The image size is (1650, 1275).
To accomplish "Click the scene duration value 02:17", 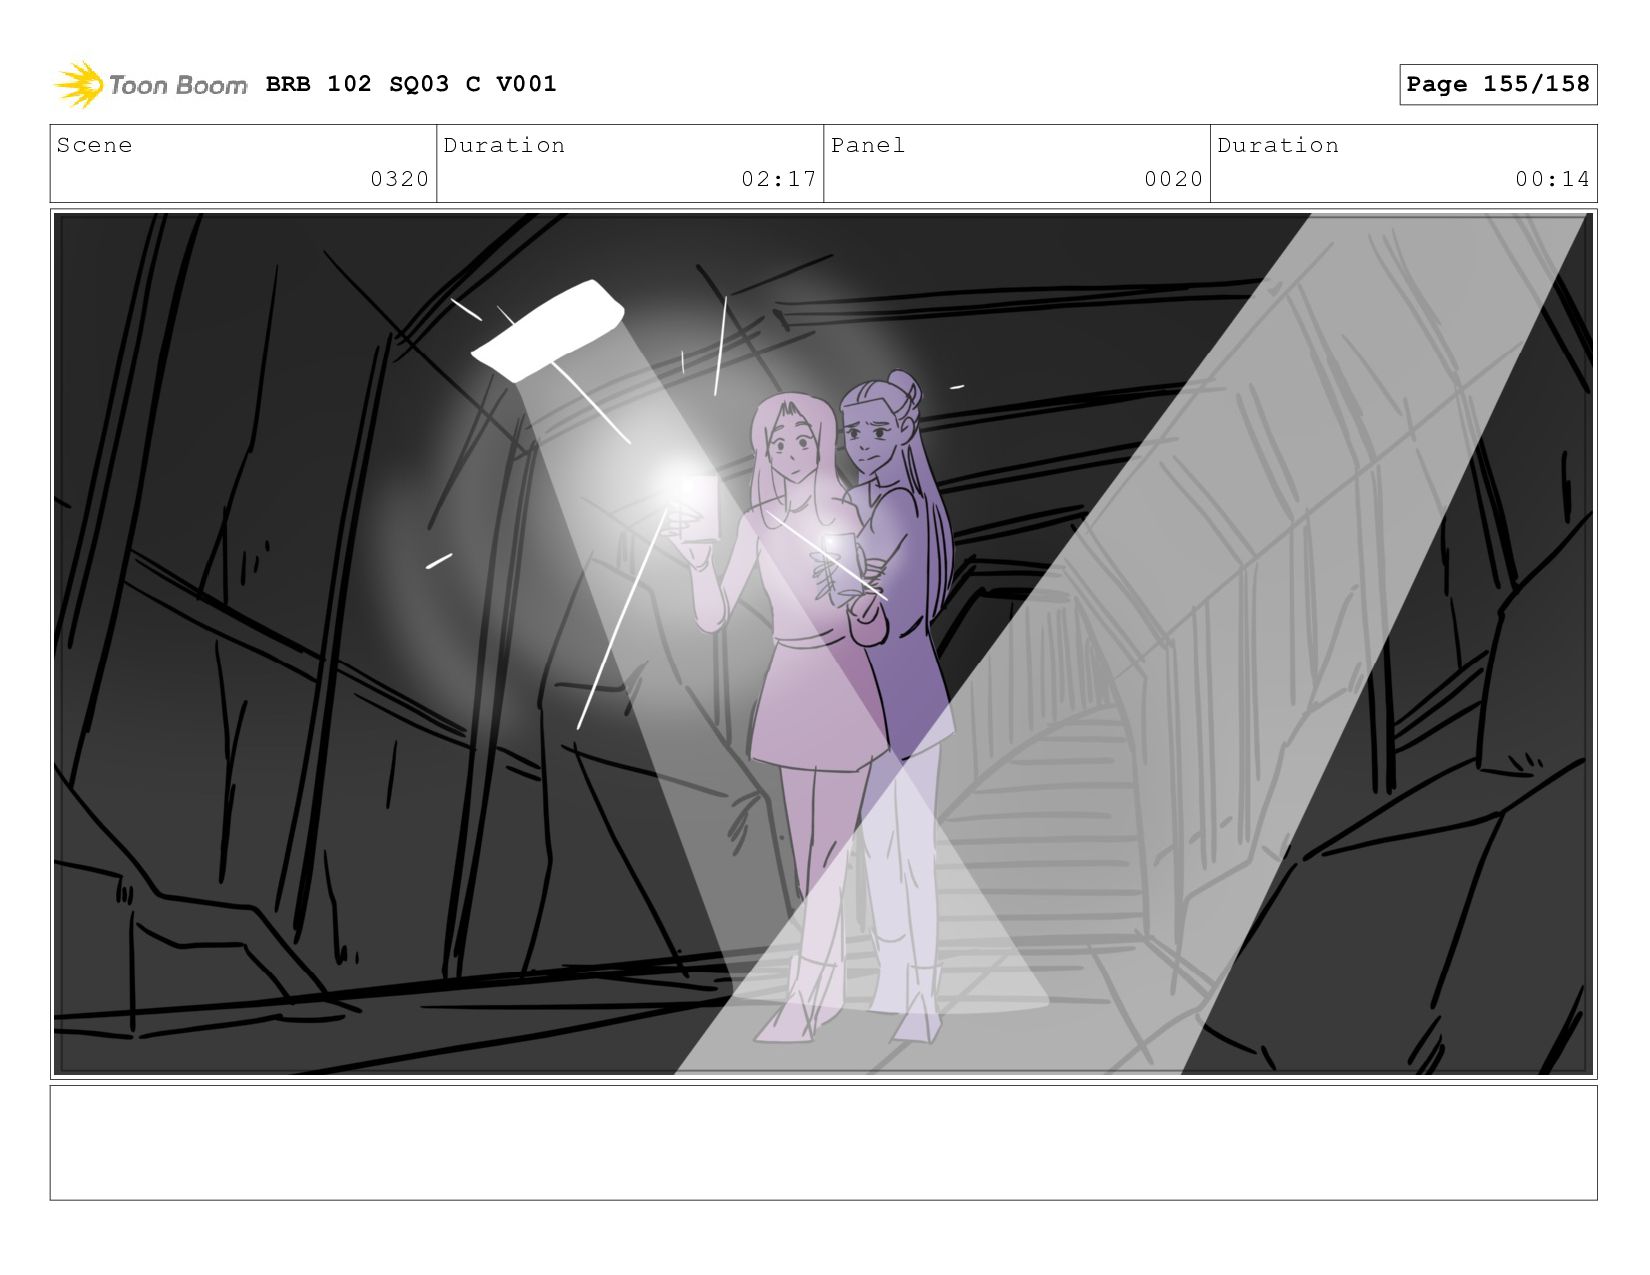I will (x=779, y=179).
